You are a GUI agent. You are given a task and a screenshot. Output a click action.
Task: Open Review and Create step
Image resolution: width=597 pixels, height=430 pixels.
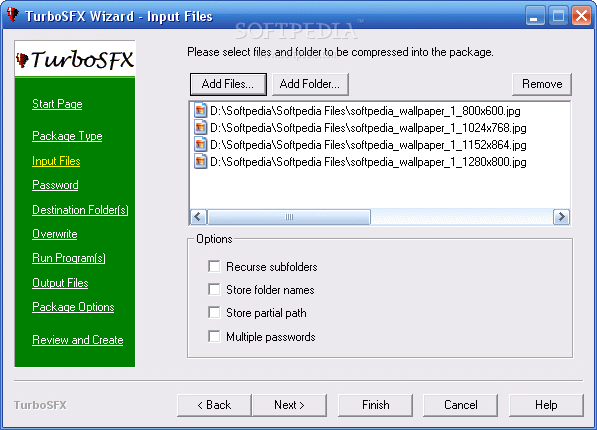coord(78,340)
